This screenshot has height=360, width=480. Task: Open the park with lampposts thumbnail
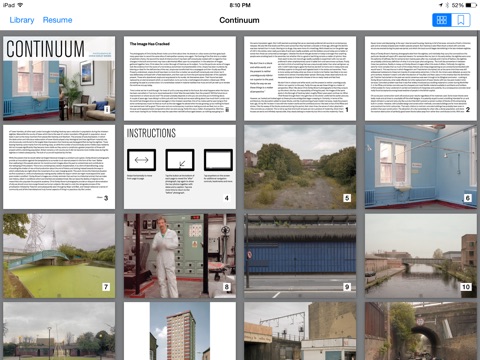59,331
